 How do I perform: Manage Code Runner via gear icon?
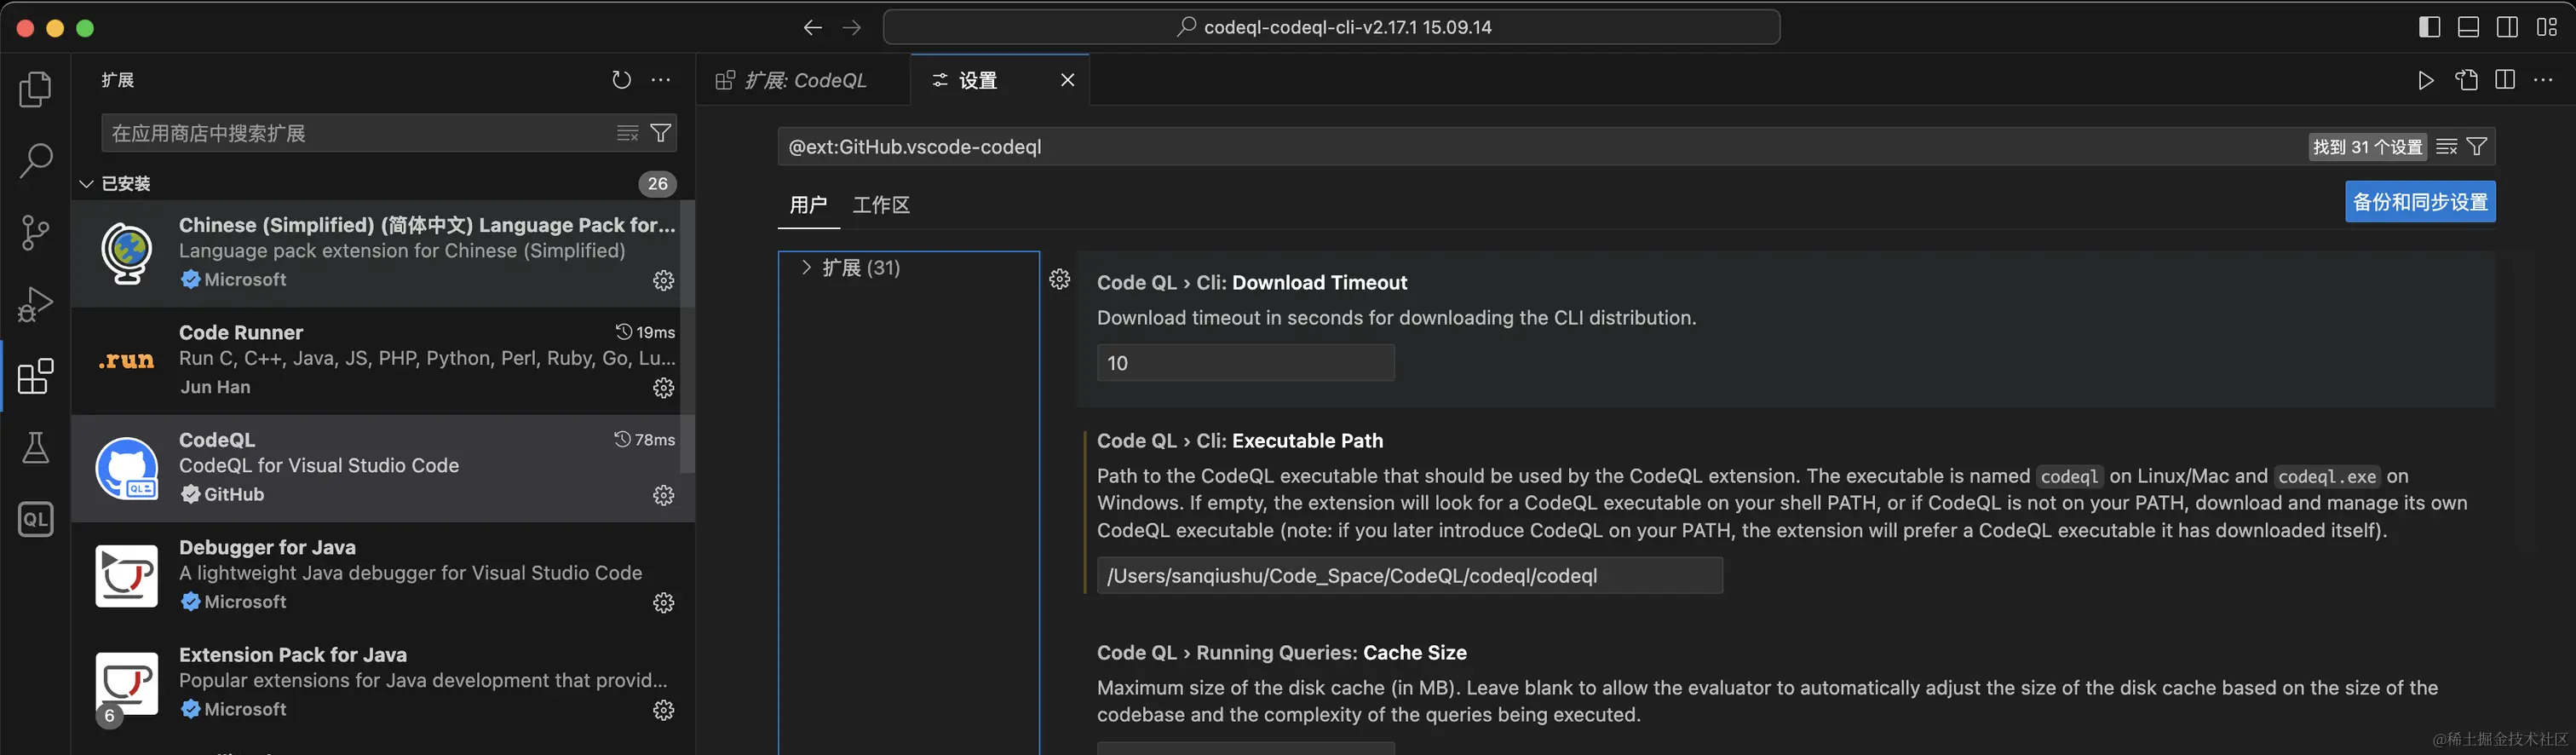663,387
